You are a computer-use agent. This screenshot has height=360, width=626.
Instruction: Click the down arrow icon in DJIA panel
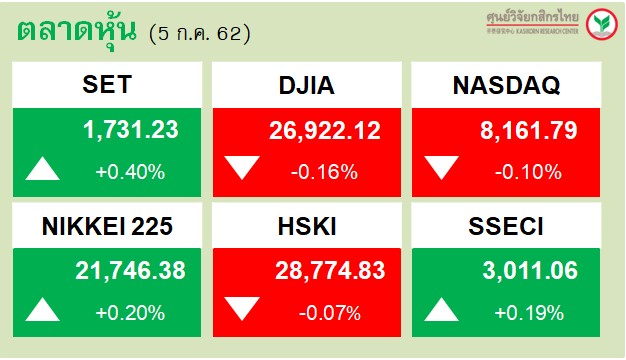coord(242,168)
